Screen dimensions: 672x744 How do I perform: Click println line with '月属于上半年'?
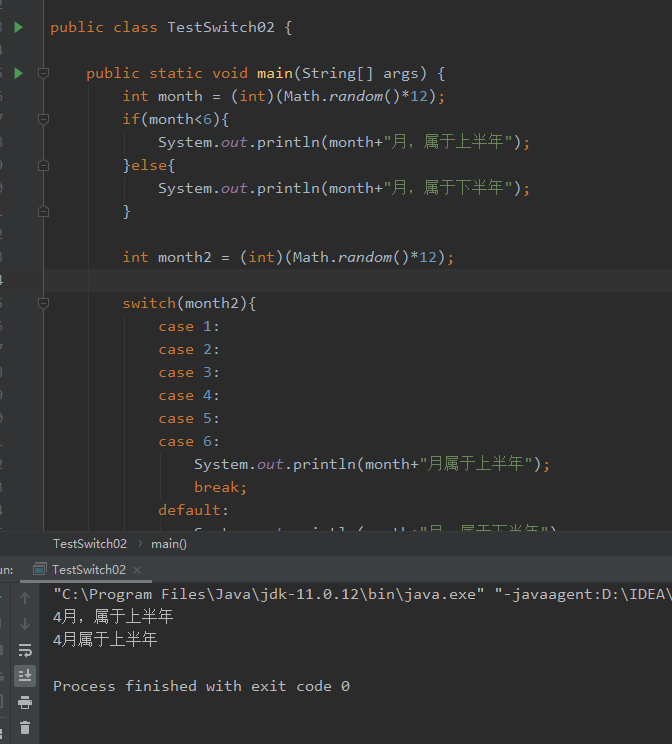(x=372, y=464)
